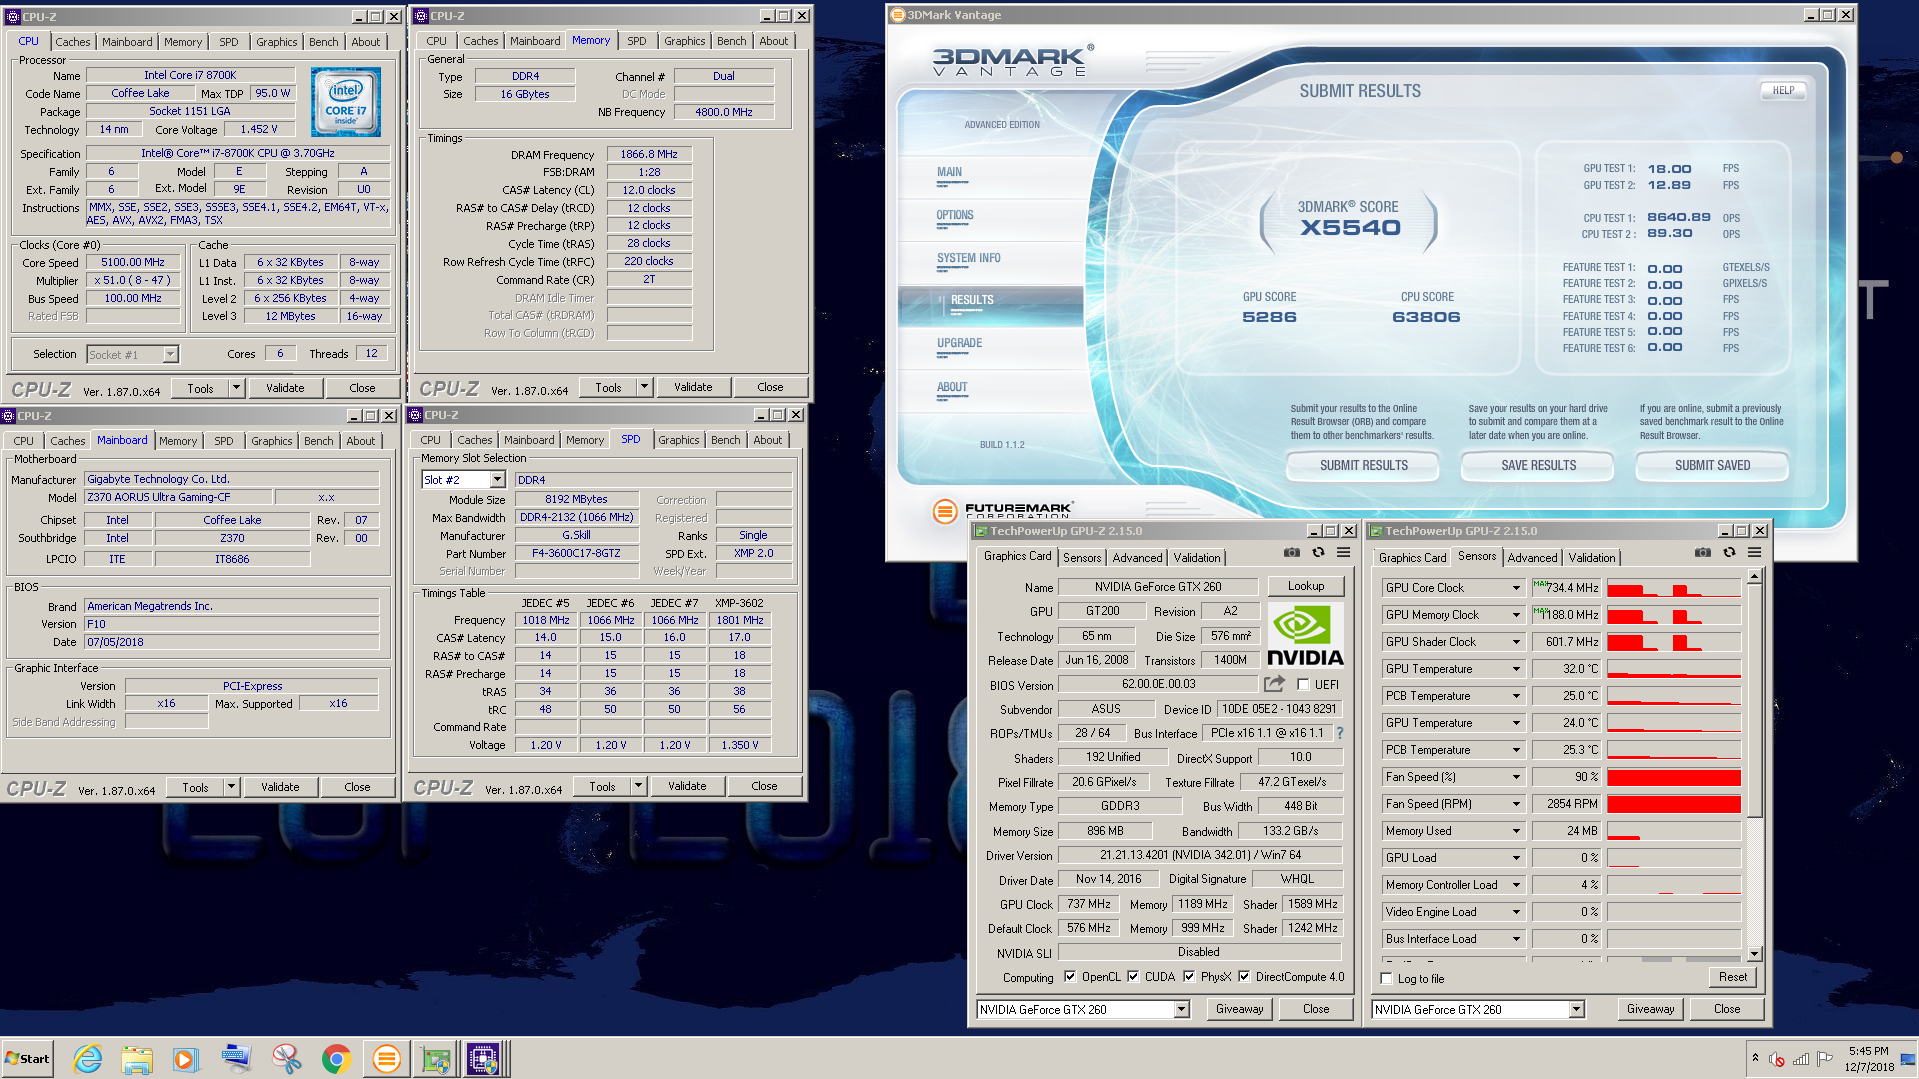Refresh GPU-Z Graphics Card window data
The height and width of the screenshot is (1079, 1919).
click(1318, 552)
